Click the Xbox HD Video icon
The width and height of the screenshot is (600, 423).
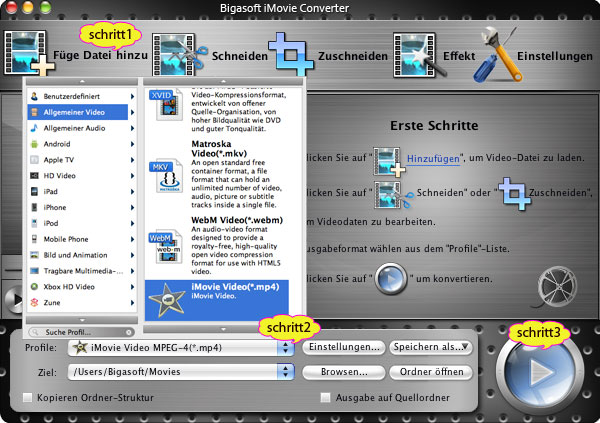pos(34,287)
